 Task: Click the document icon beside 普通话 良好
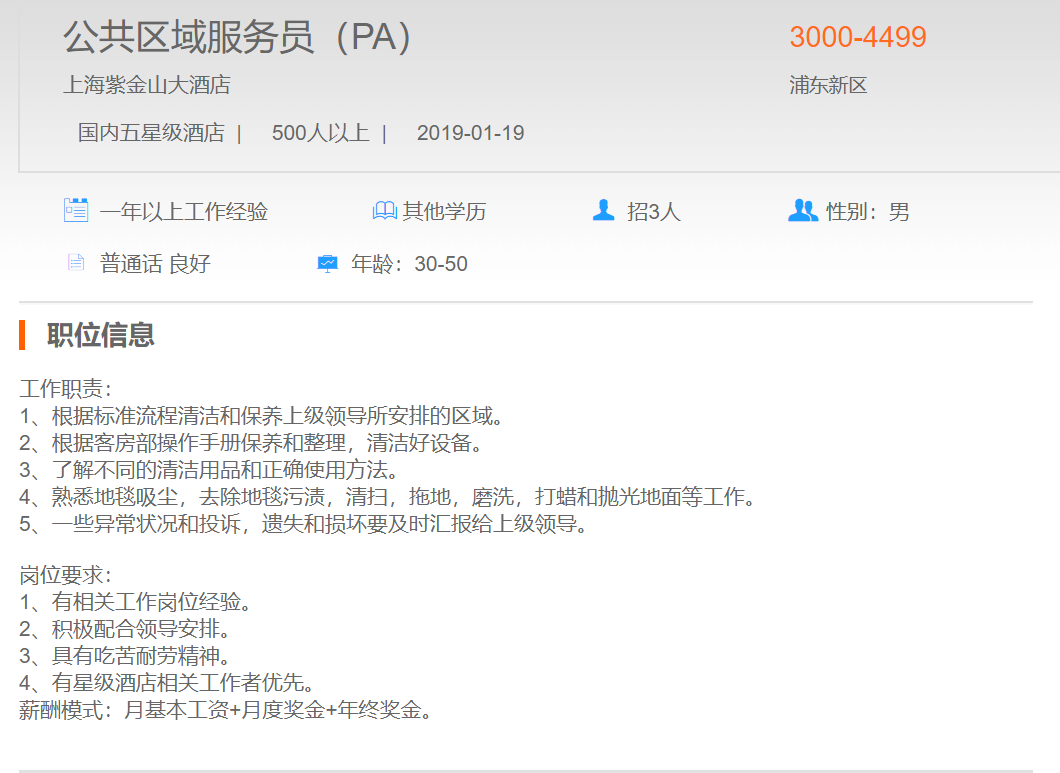pyautogui.click(x=76, y=263)
